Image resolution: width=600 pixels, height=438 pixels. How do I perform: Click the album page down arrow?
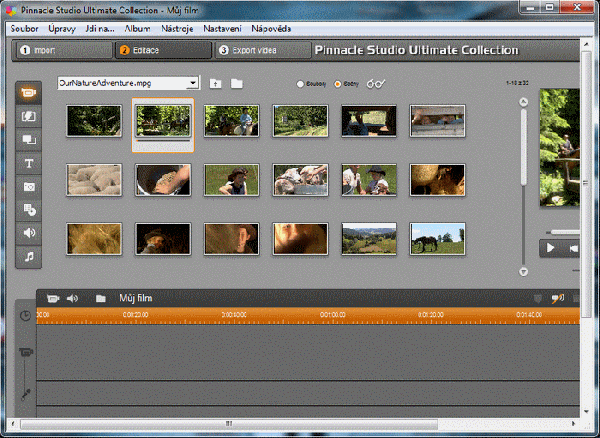pos(523,272)
